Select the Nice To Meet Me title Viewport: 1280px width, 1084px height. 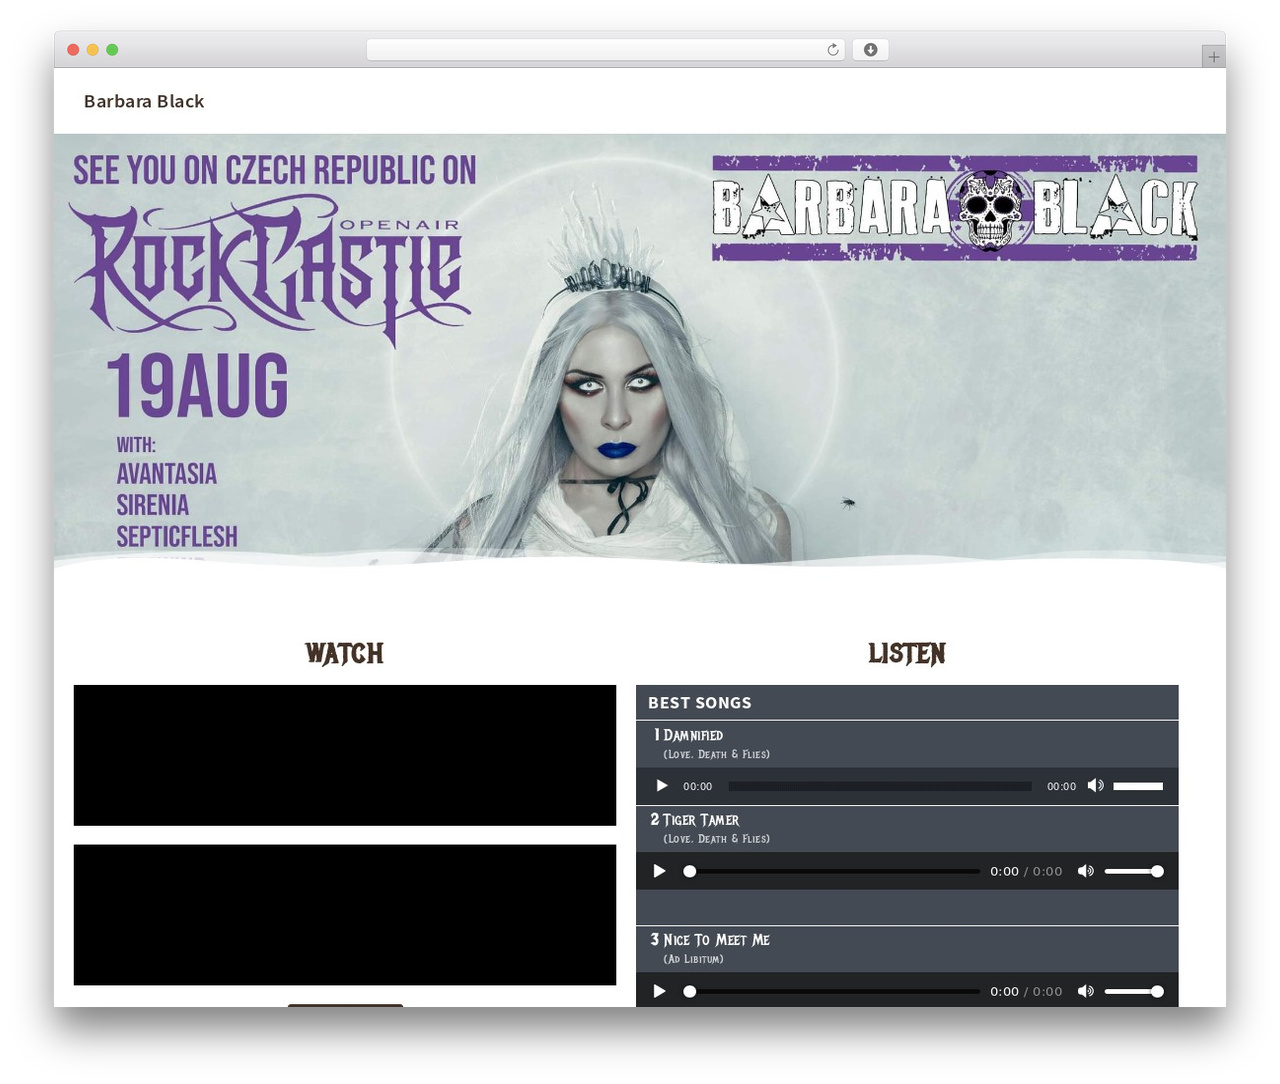tap(716, 940)
